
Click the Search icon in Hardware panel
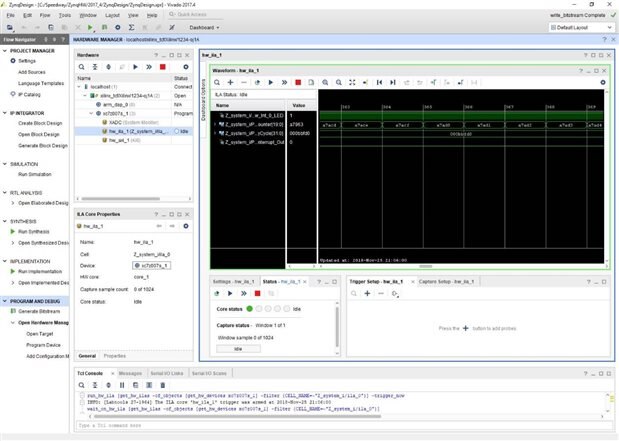coord(83,66)
